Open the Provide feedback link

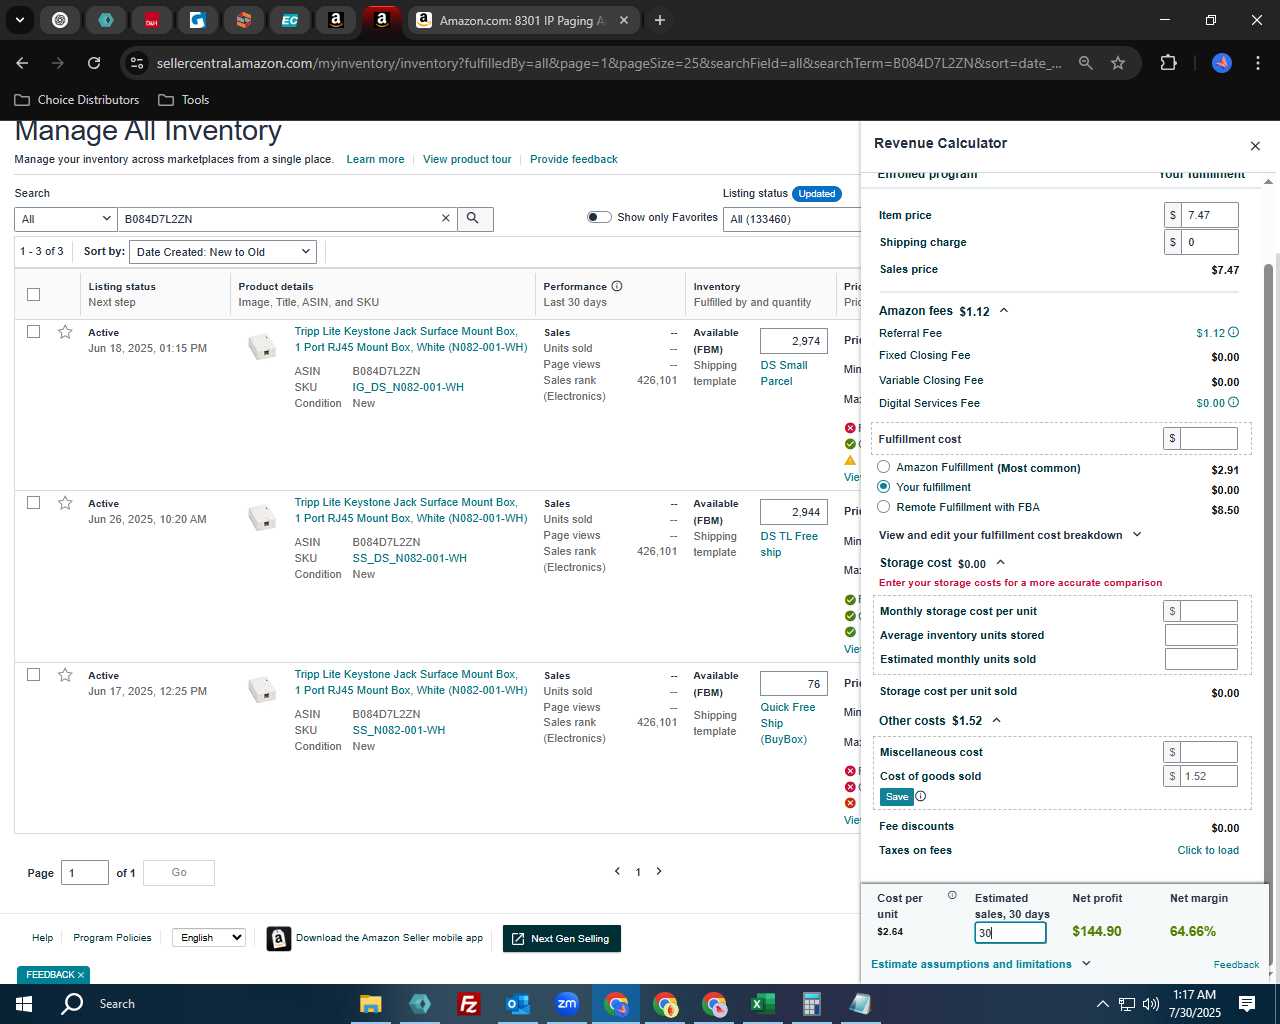(574, 159)
